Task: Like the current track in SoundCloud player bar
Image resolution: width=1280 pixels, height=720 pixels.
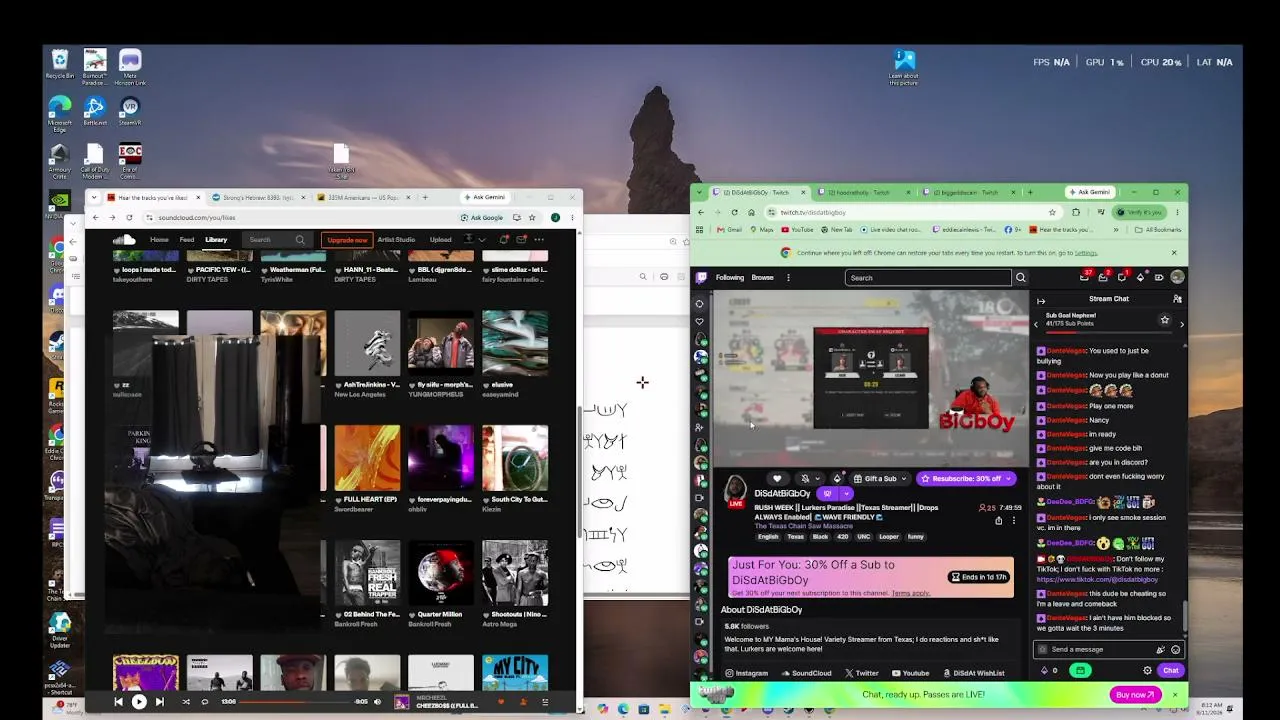Action: [x=501, y=702]
